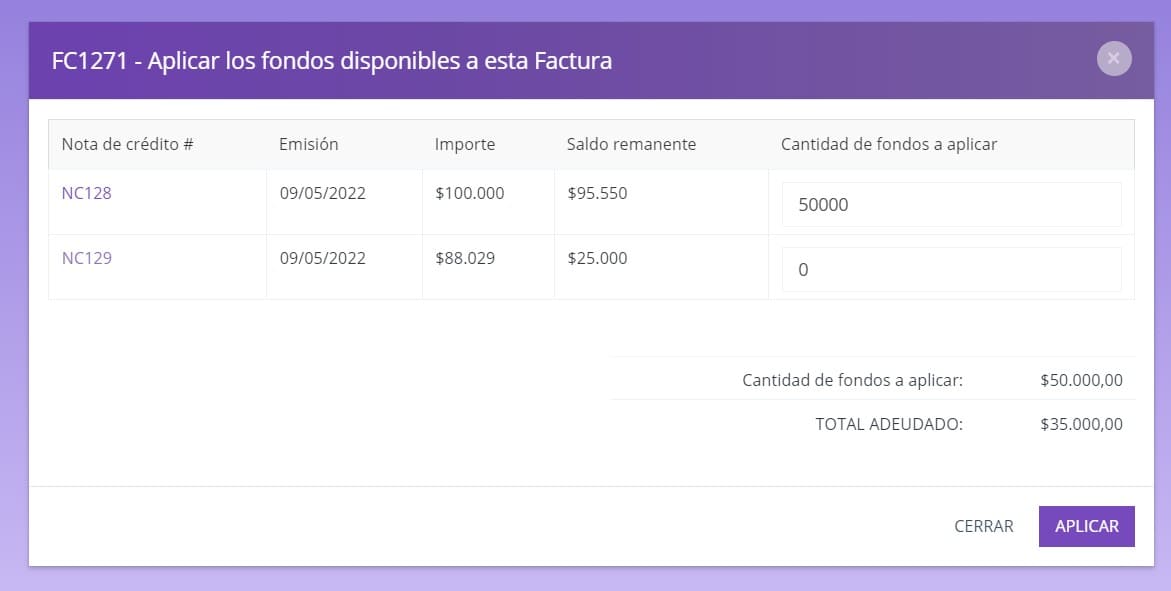Select the 'Importe' column header
1171x591 pixels.
(465, 144)
